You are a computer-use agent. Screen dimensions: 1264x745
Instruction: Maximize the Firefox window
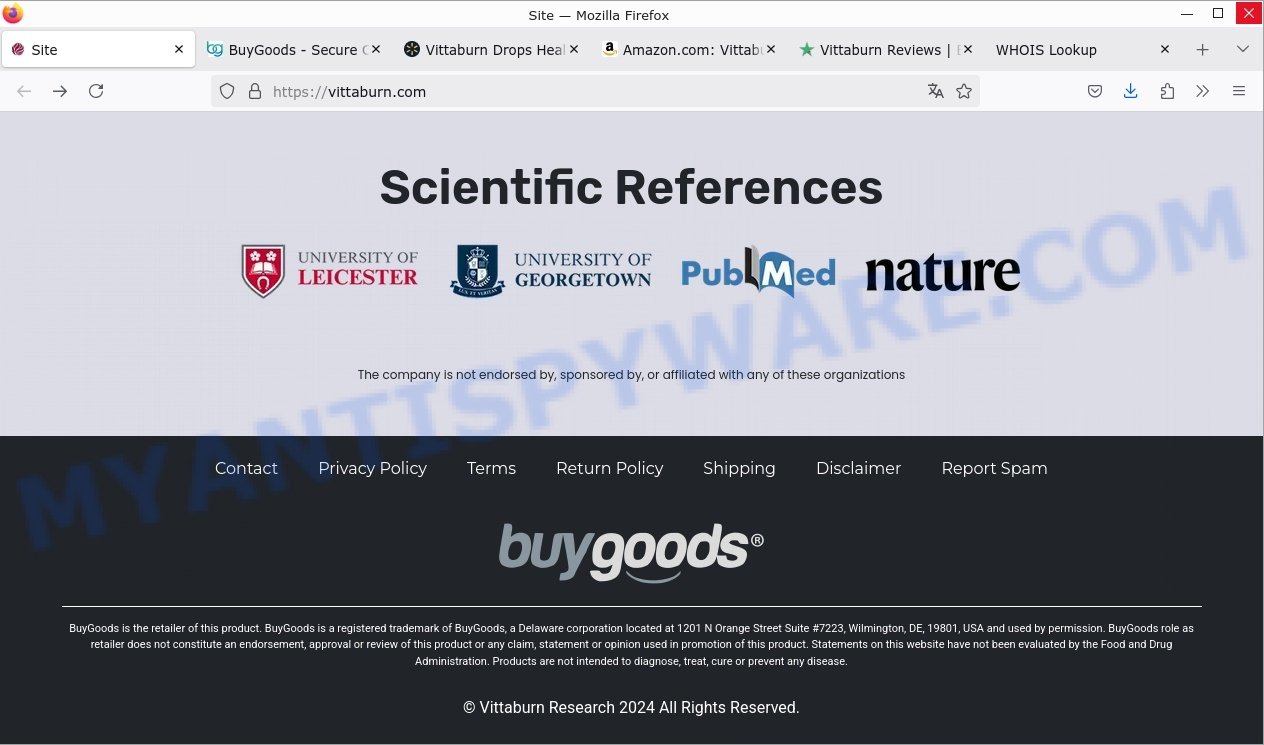click(x=1218, y=14)
